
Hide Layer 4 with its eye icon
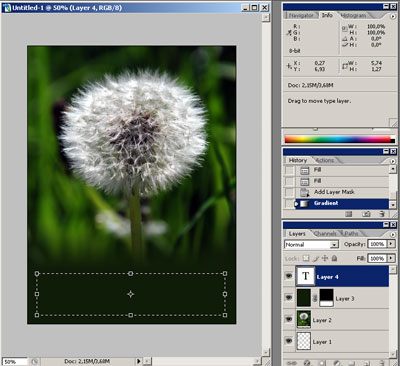(x=289, y=276)
